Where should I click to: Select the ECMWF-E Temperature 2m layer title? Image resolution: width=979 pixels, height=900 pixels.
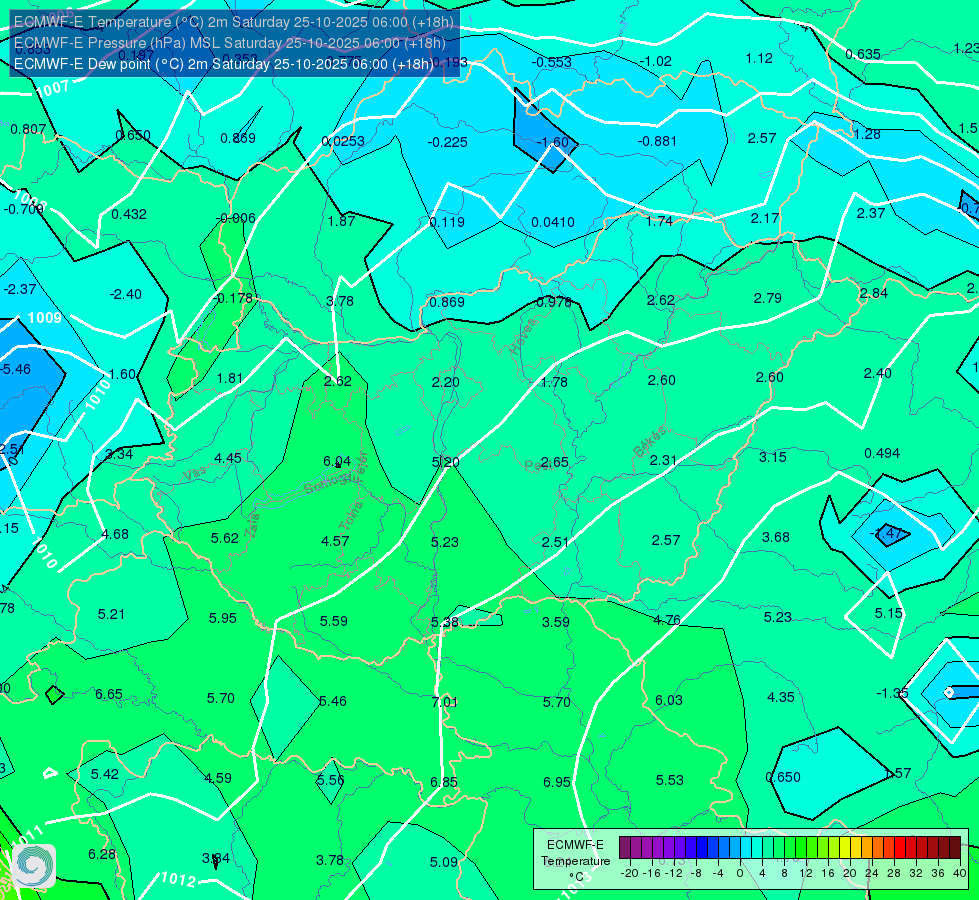tap(234, 22)
